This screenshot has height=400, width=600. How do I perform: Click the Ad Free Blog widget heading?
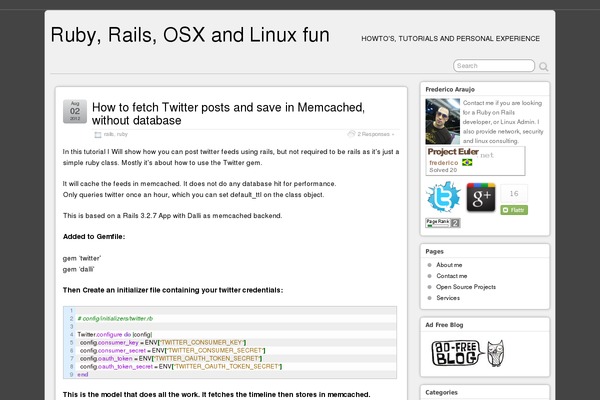(444, 325)
